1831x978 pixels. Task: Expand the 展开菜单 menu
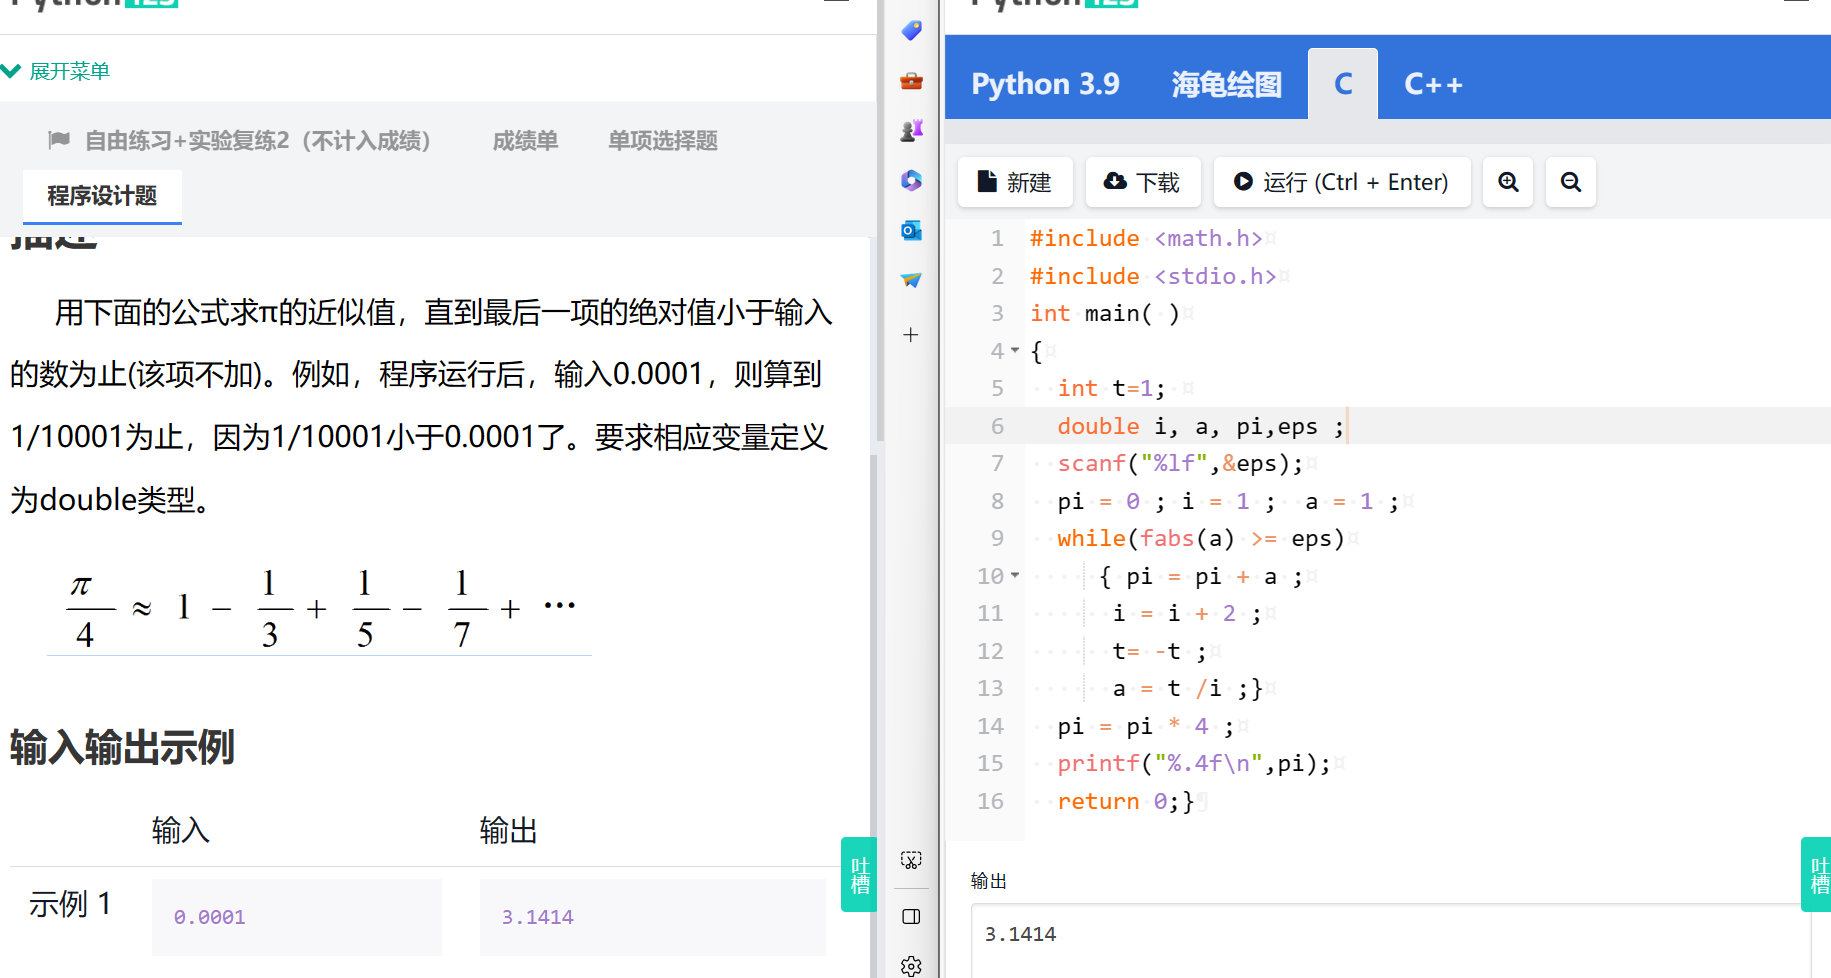(x=57, y=71)
